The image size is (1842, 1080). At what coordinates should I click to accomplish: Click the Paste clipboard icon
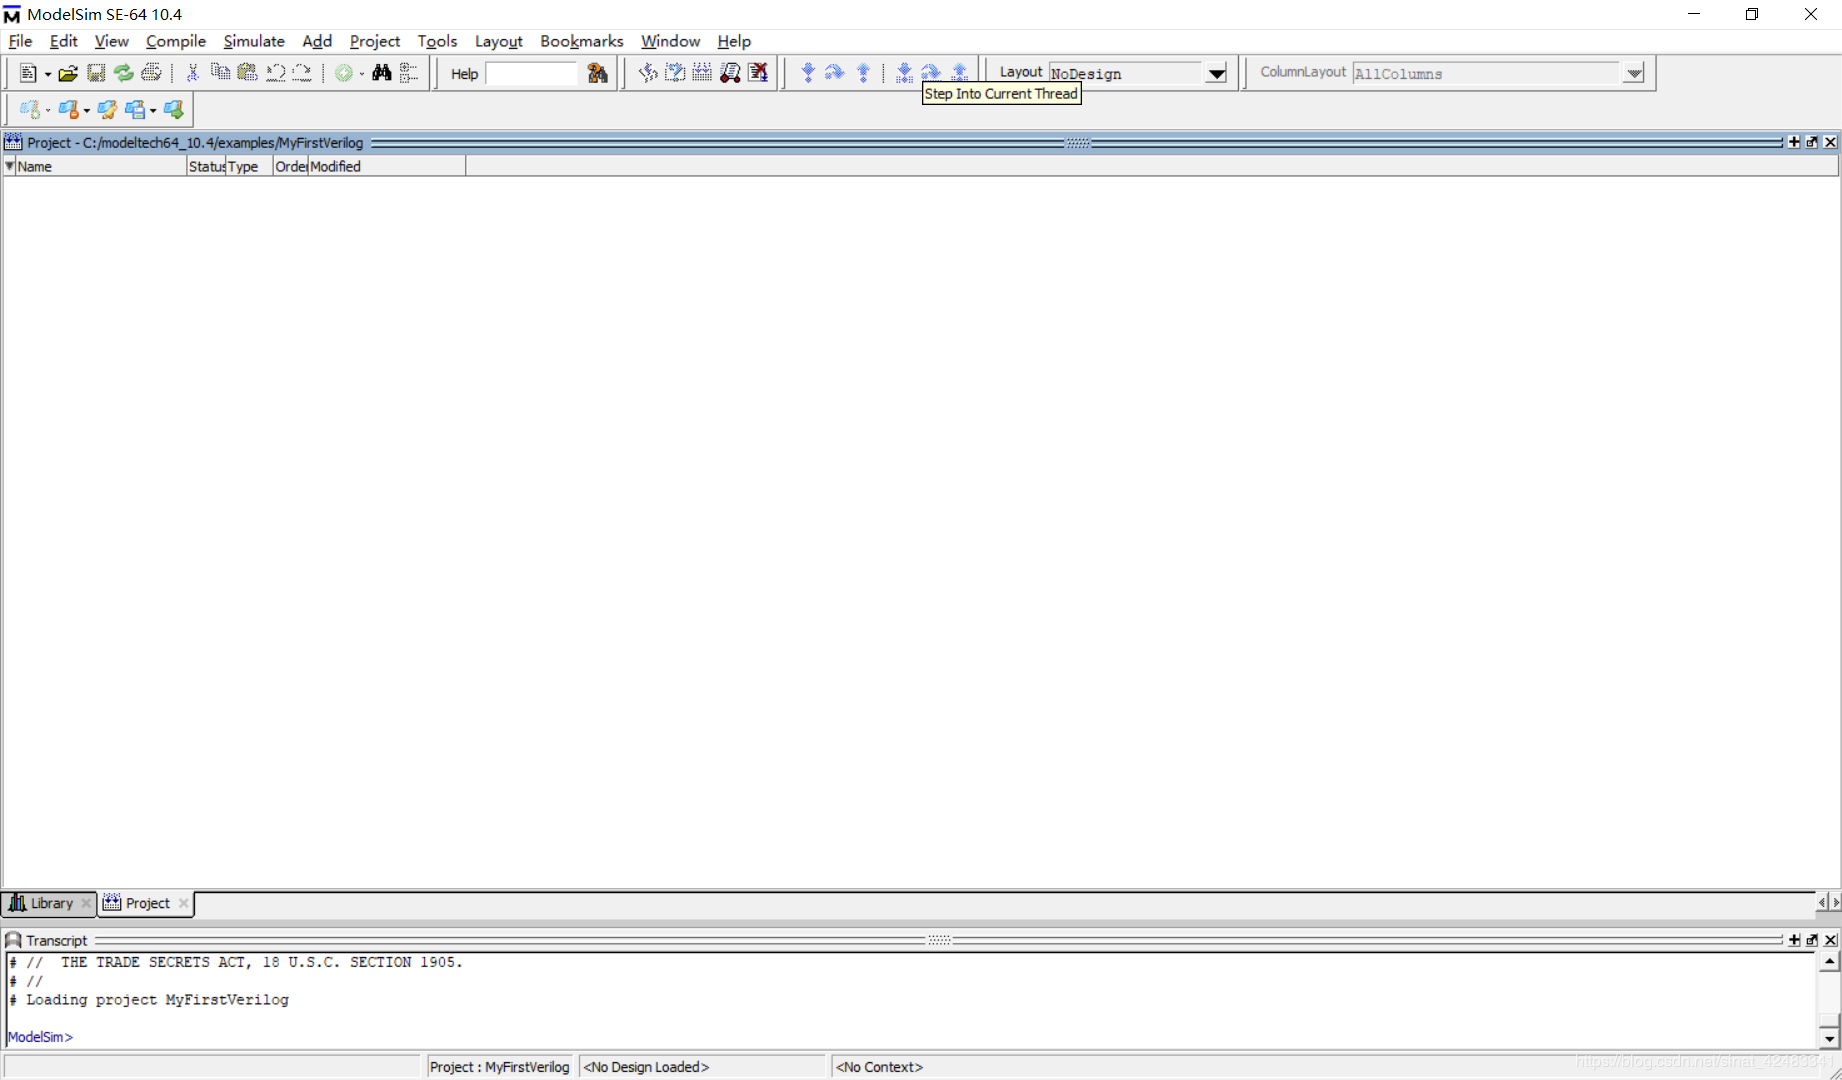(x=247, y=73)
